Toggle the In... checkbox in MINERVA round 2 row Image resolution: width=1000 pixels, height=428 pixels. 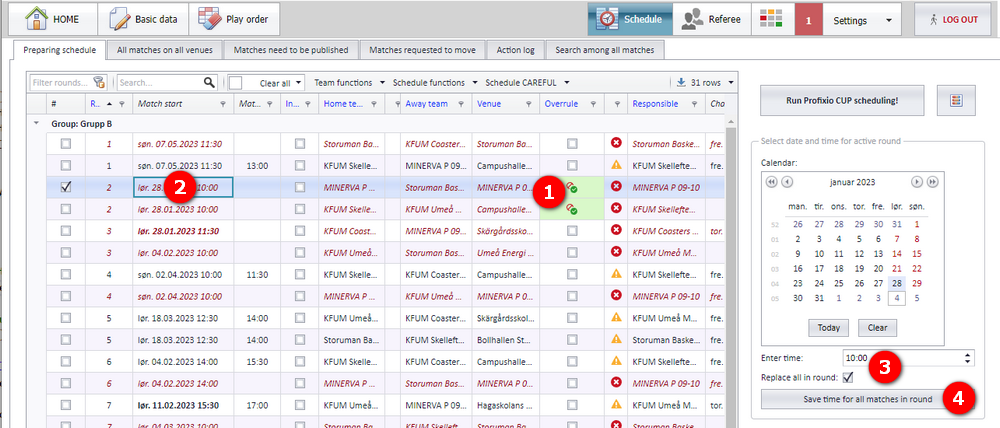pos(300,188)
